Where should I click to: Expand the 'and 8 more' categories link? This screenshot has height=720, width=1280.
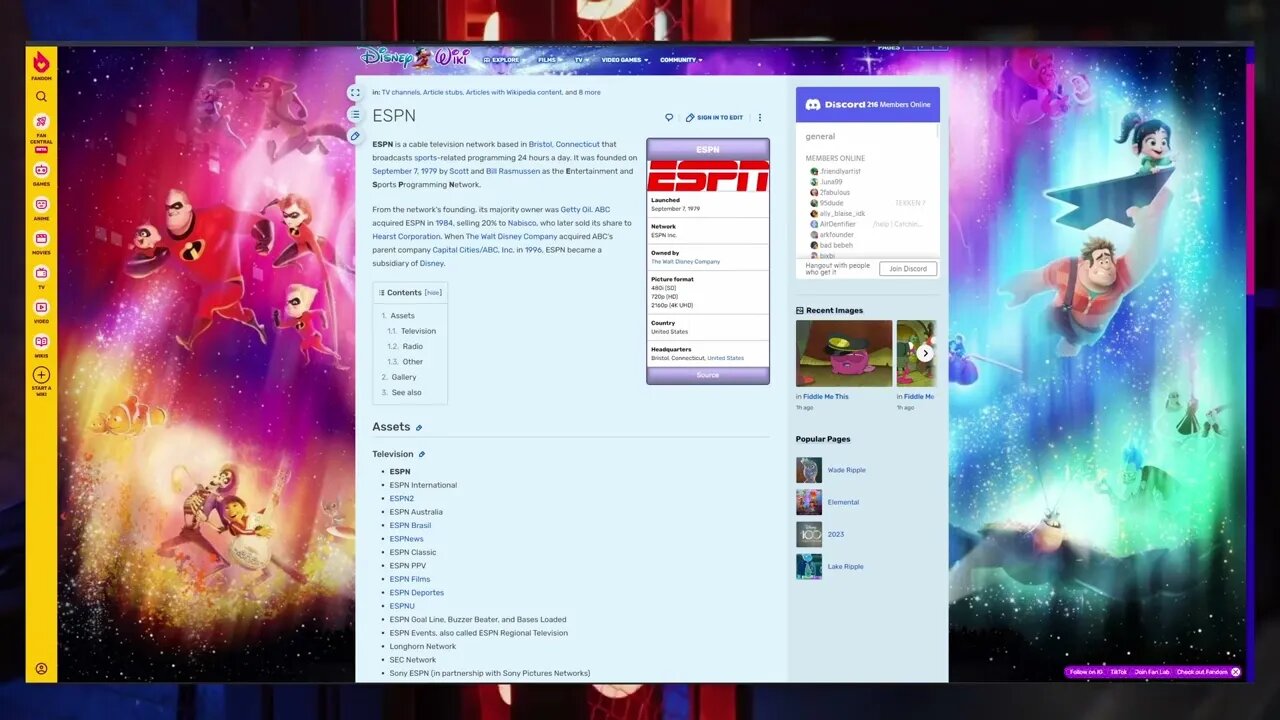tap(583, 92)
